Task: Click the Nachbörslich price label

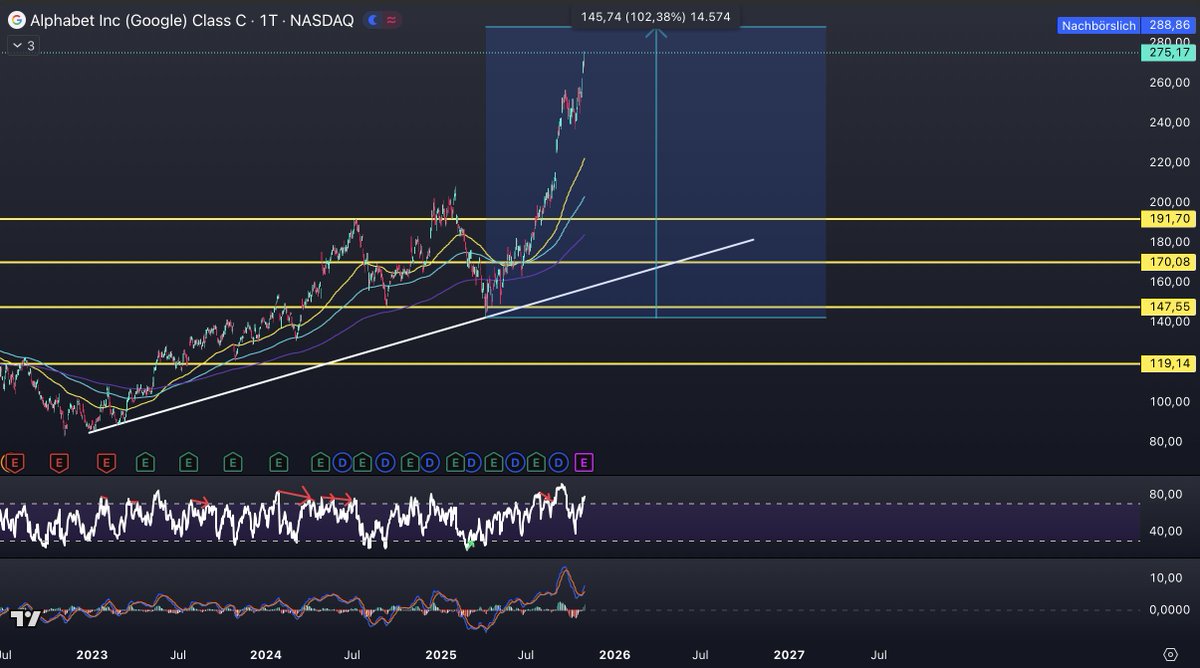Action: point(1098,25)
